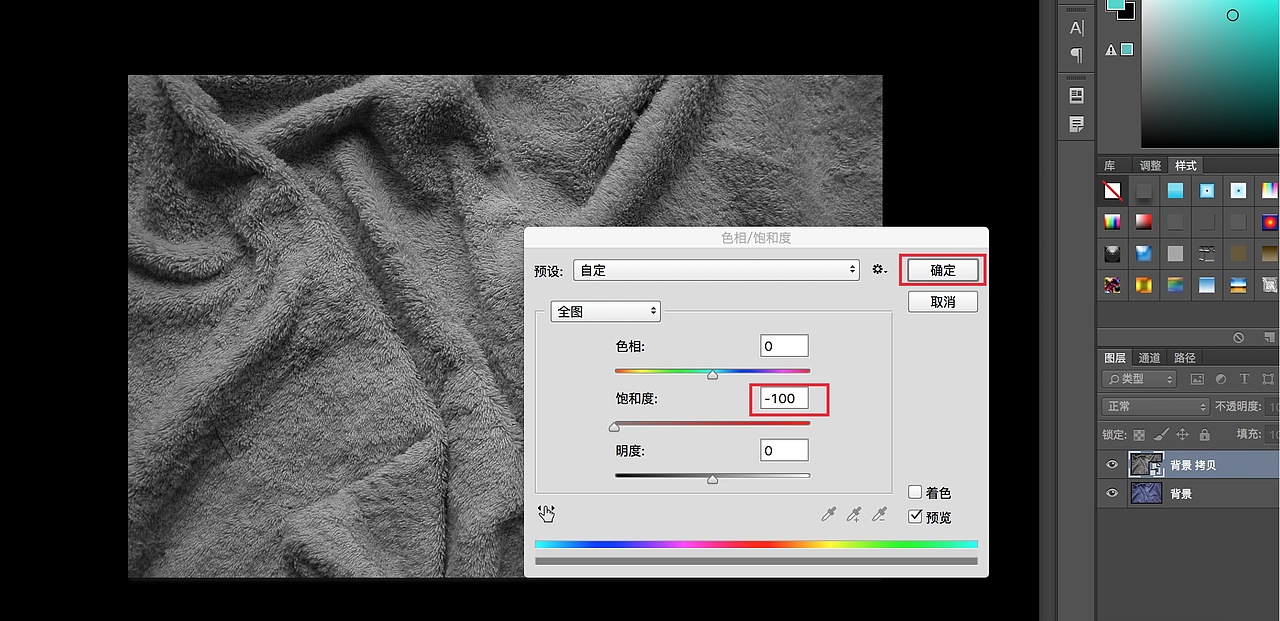The width and height of the screenshot is (1280, 621).
Task: Click the on-image adjustment hand tool
Action: click(546, 514)
